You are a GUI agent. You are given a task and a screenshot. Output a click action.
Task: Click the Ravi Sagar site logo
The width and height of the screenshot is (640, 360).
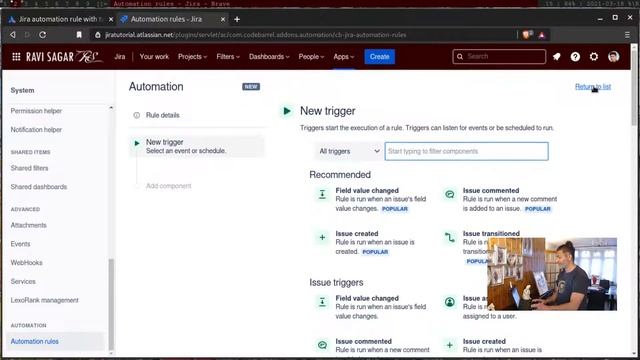pyautogui.click(x=64, y=57)
